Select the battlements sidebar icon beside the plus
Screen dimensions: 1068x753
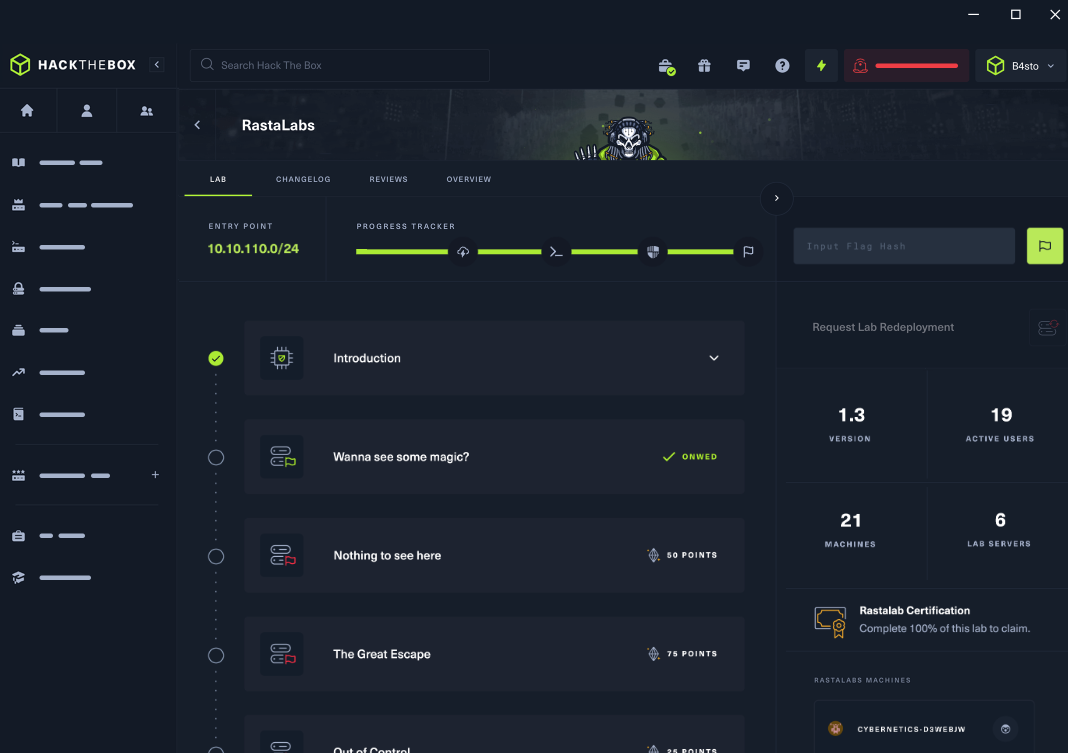[18, 475]
